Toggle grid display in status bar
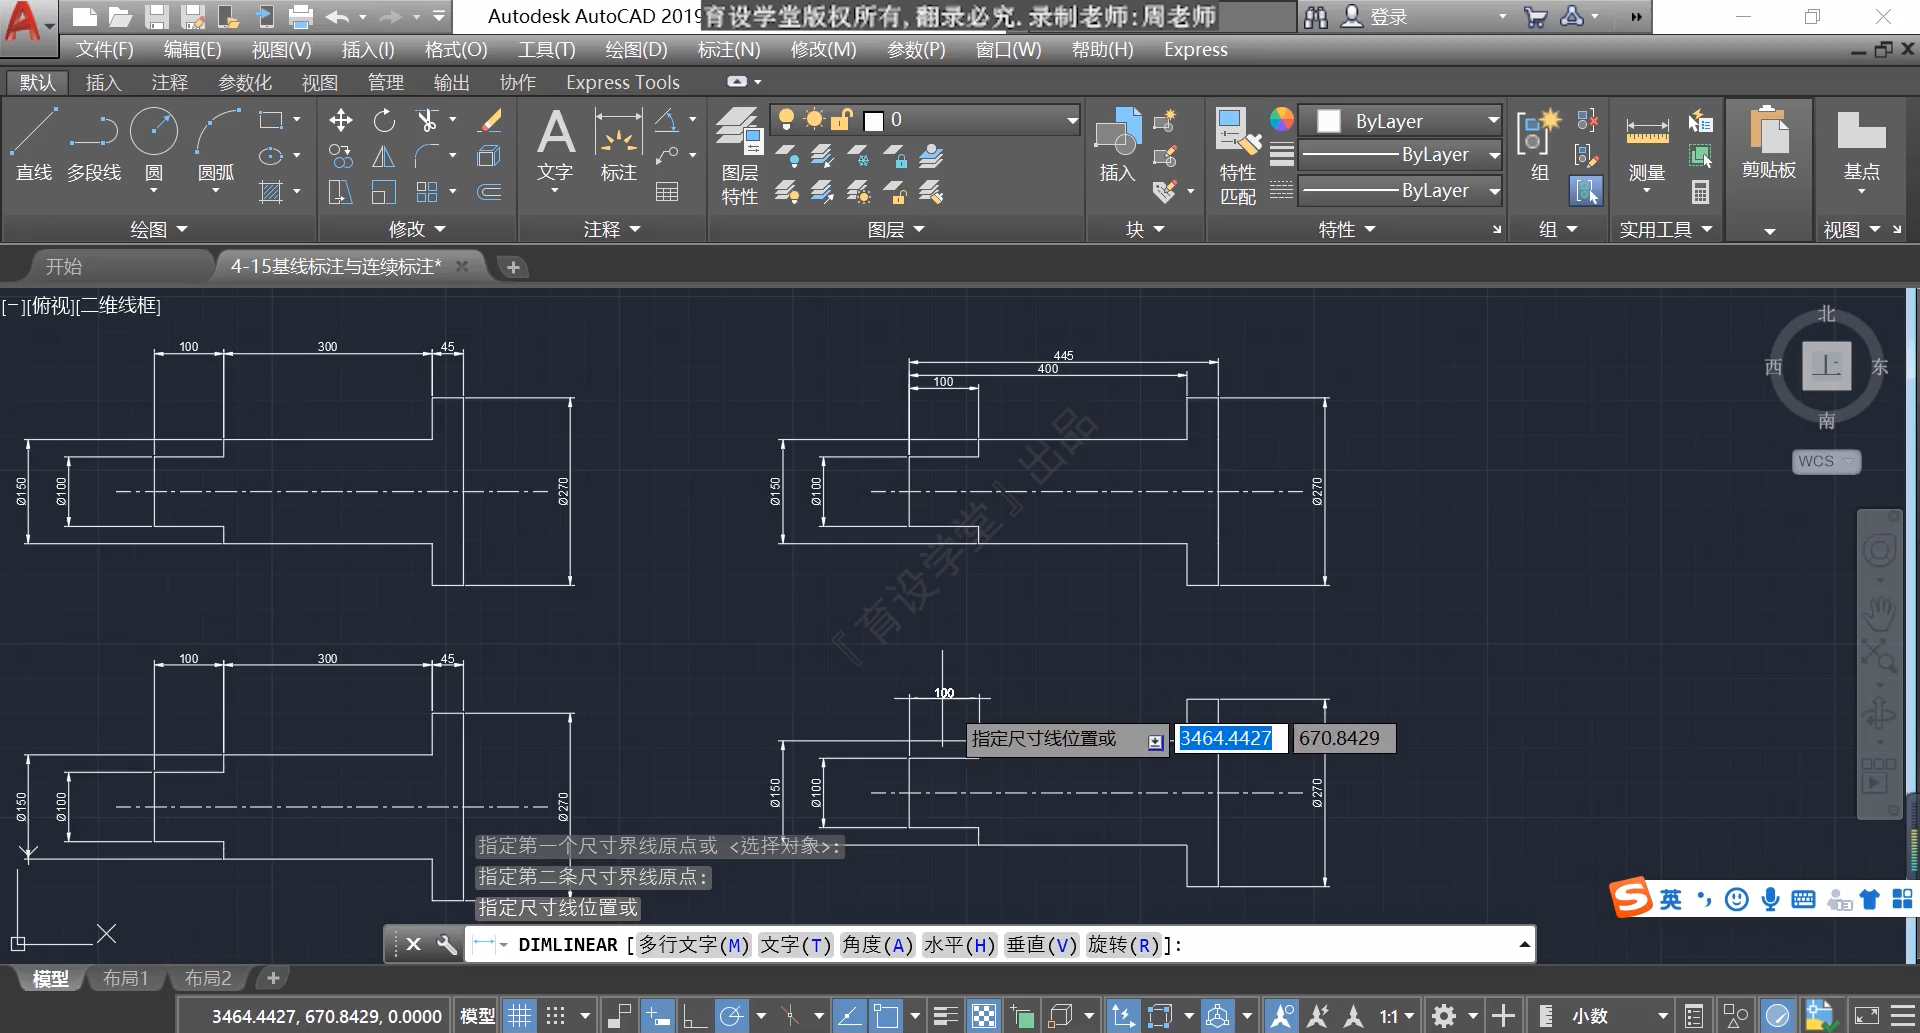 (519, 1016)
